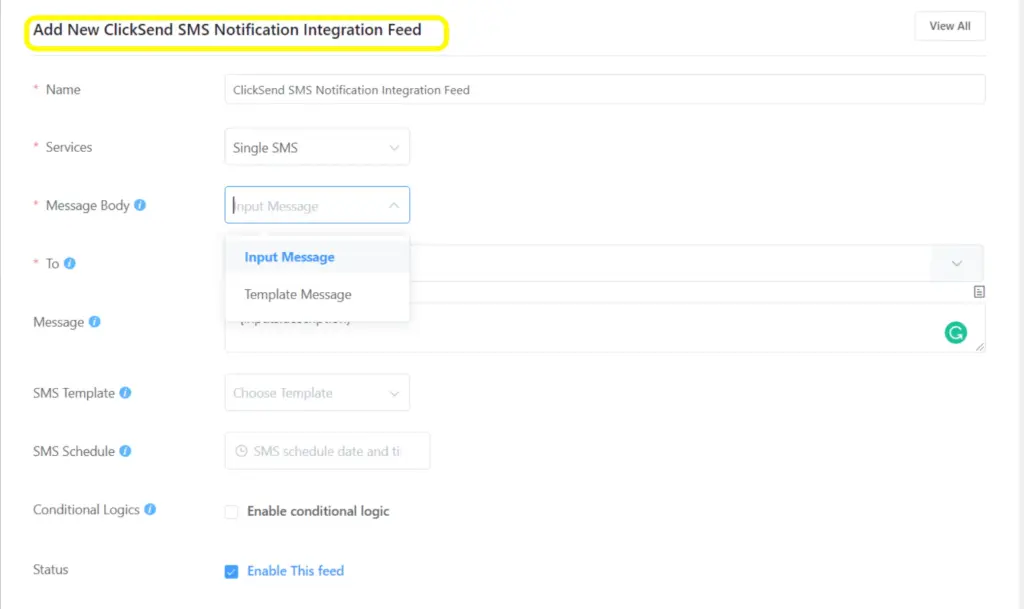Open the Services dropdown showing Single SMS
This screenshot has width=1024, height=609.
point(316,146)
